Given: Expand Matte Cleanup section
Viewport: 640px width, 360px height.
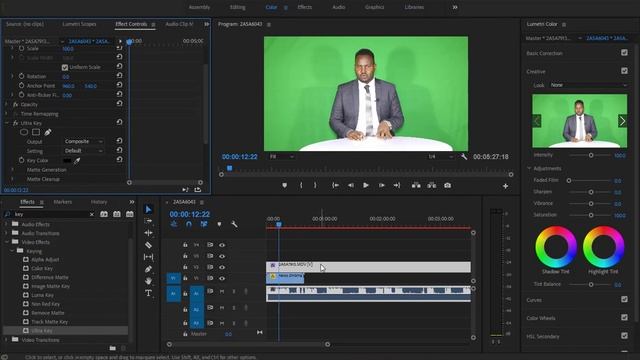Looking at the screenshot, I should coord(12,179).
